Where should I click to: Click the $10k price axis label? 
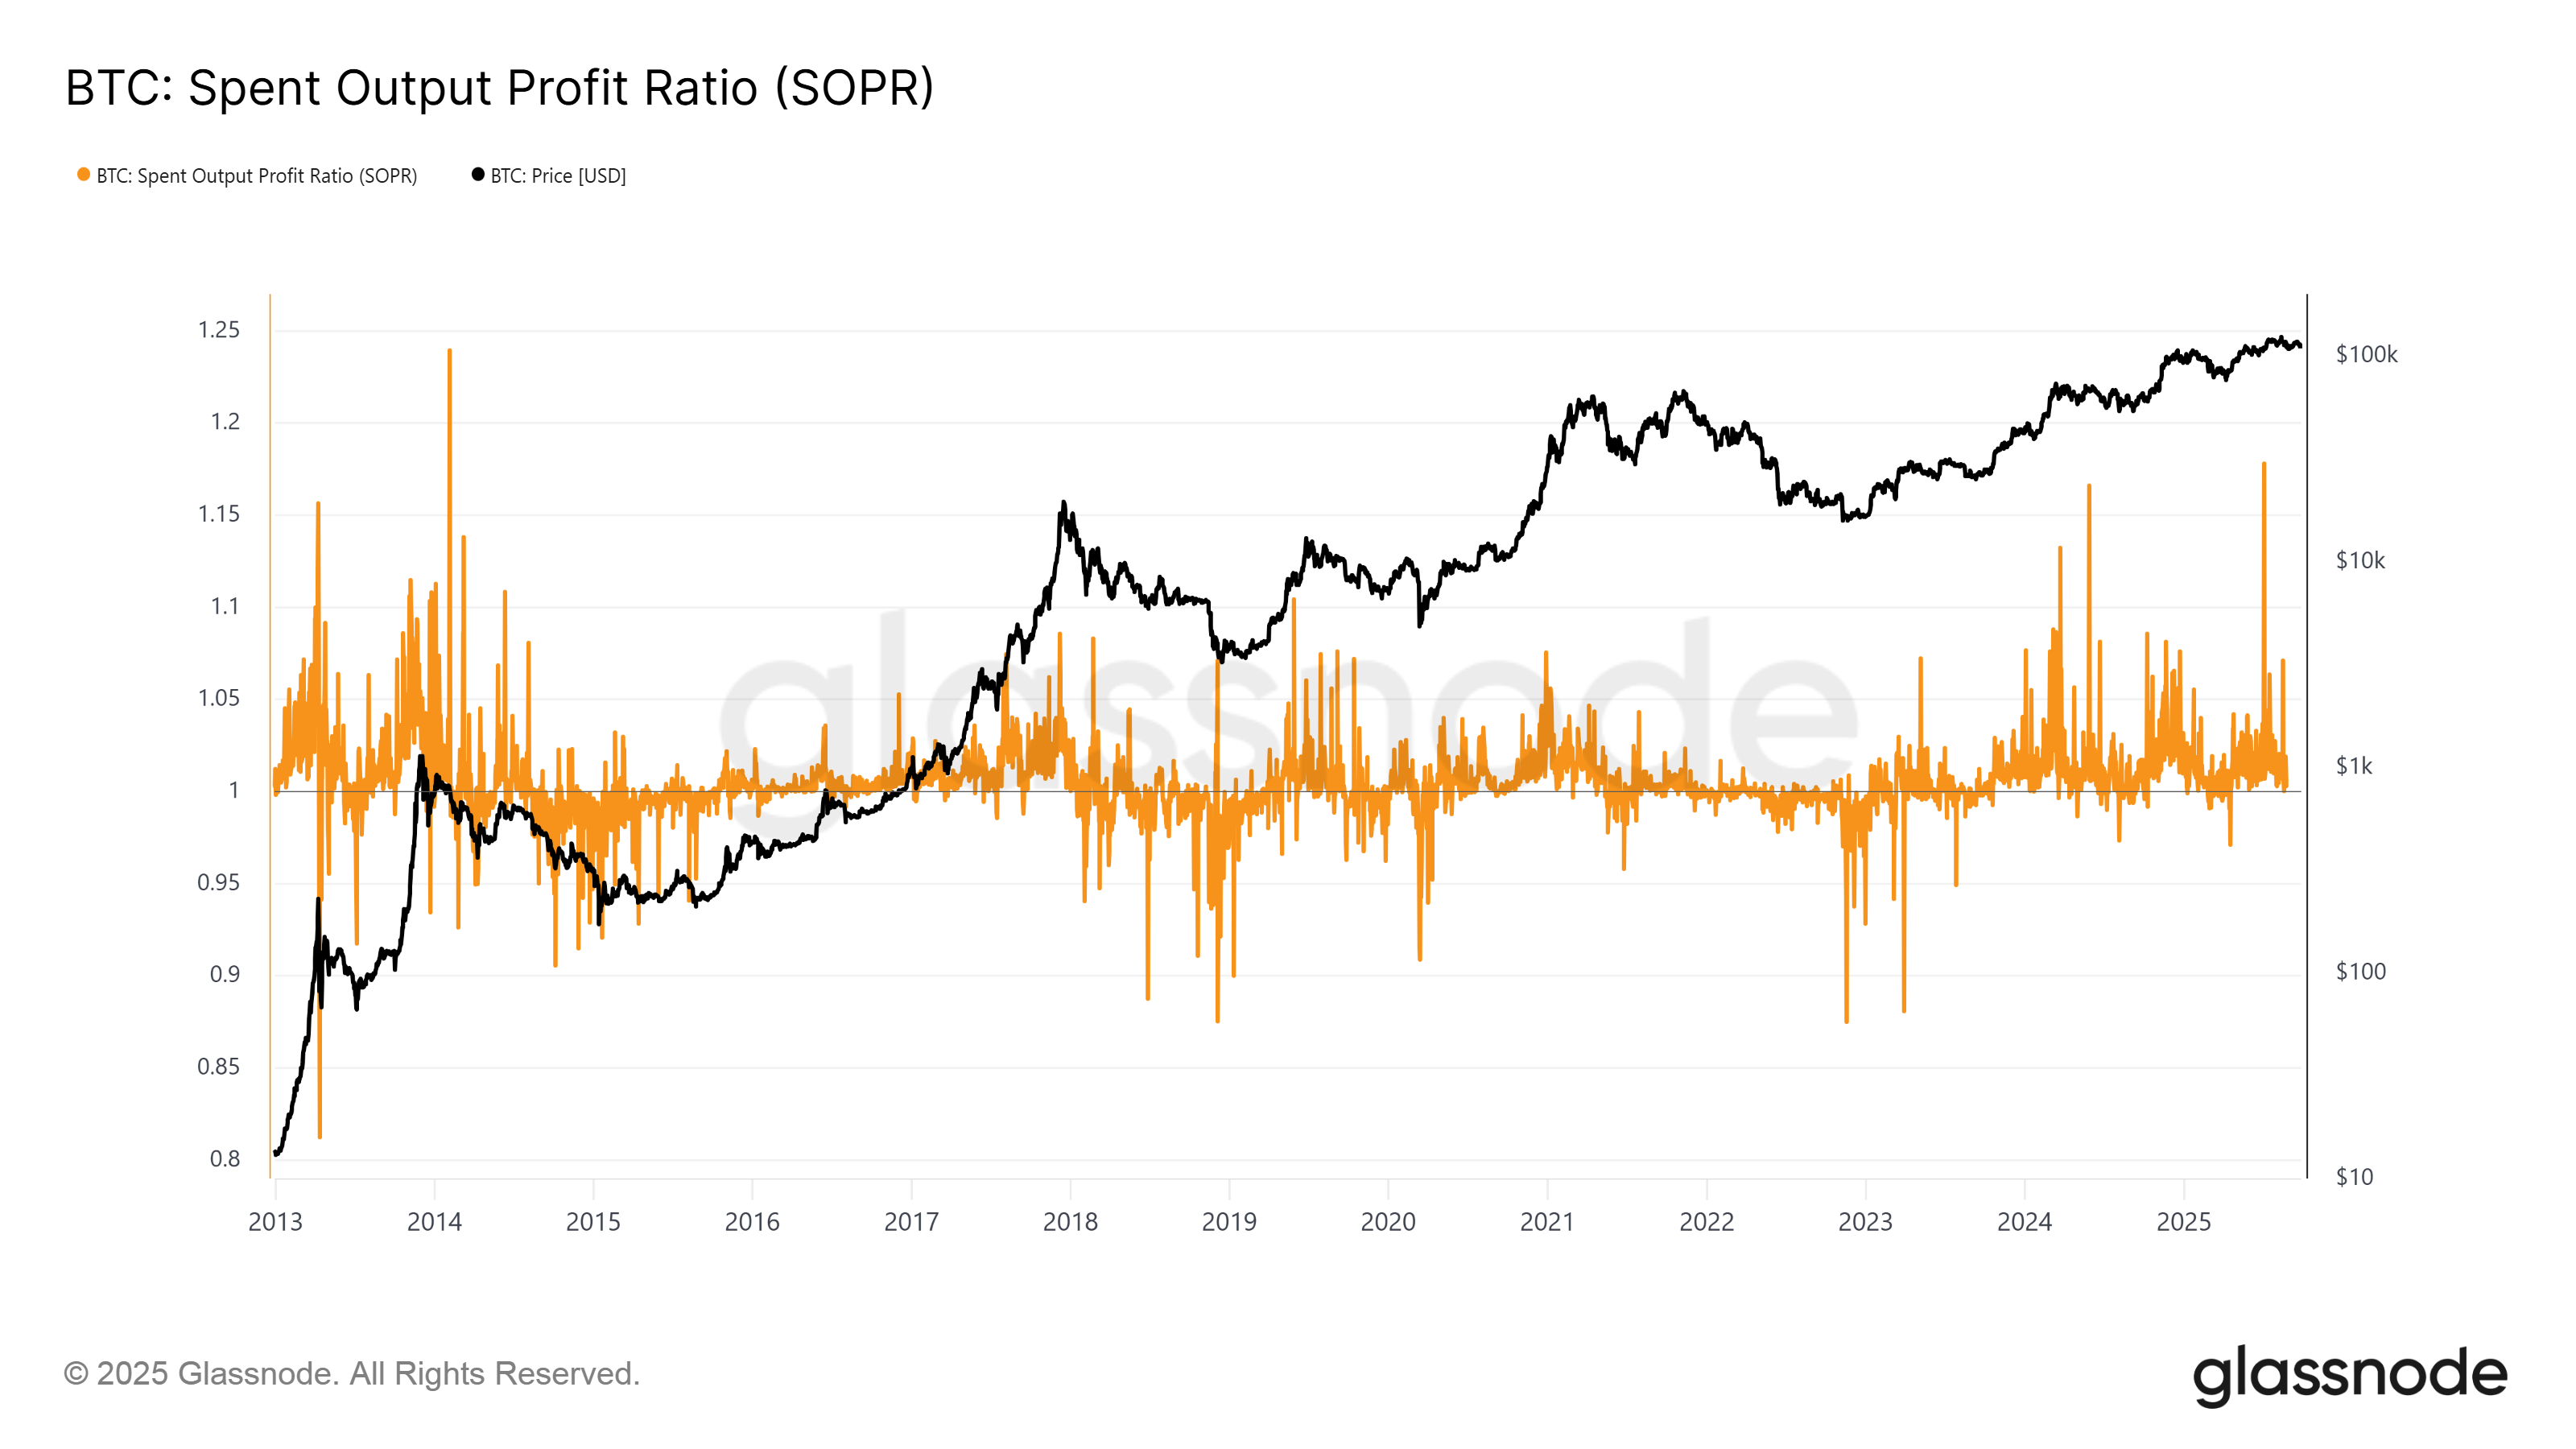[x=2360, y=560]
